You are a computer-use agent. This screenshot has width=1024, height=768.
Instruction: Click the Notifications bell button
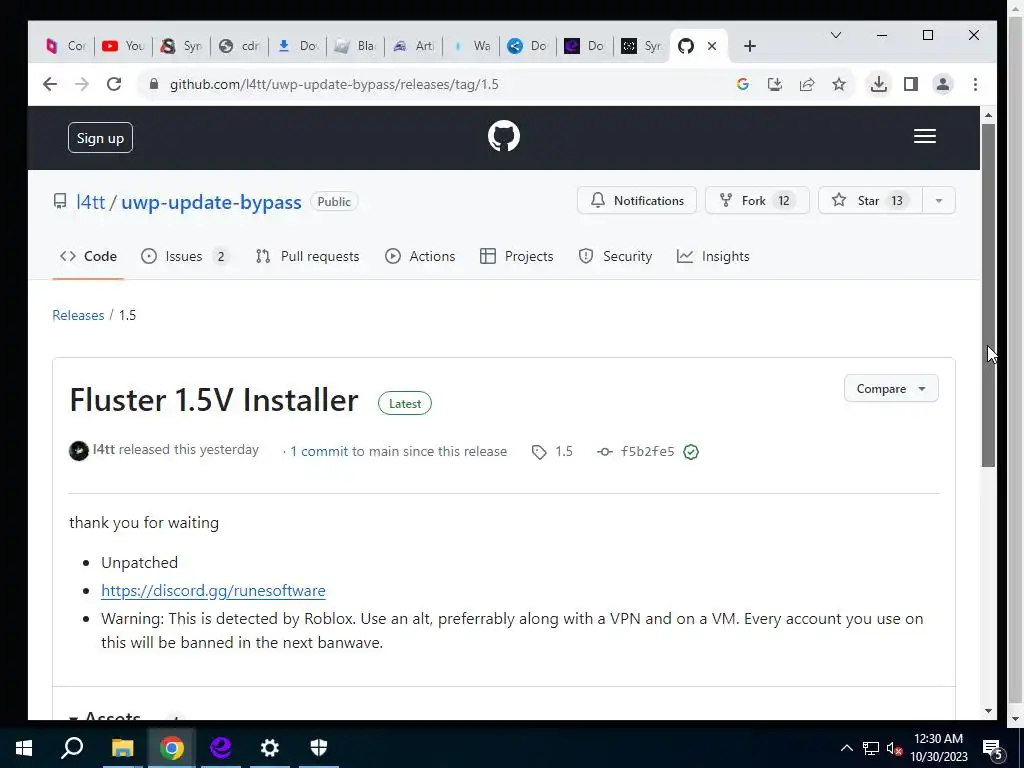pos(637,200)
